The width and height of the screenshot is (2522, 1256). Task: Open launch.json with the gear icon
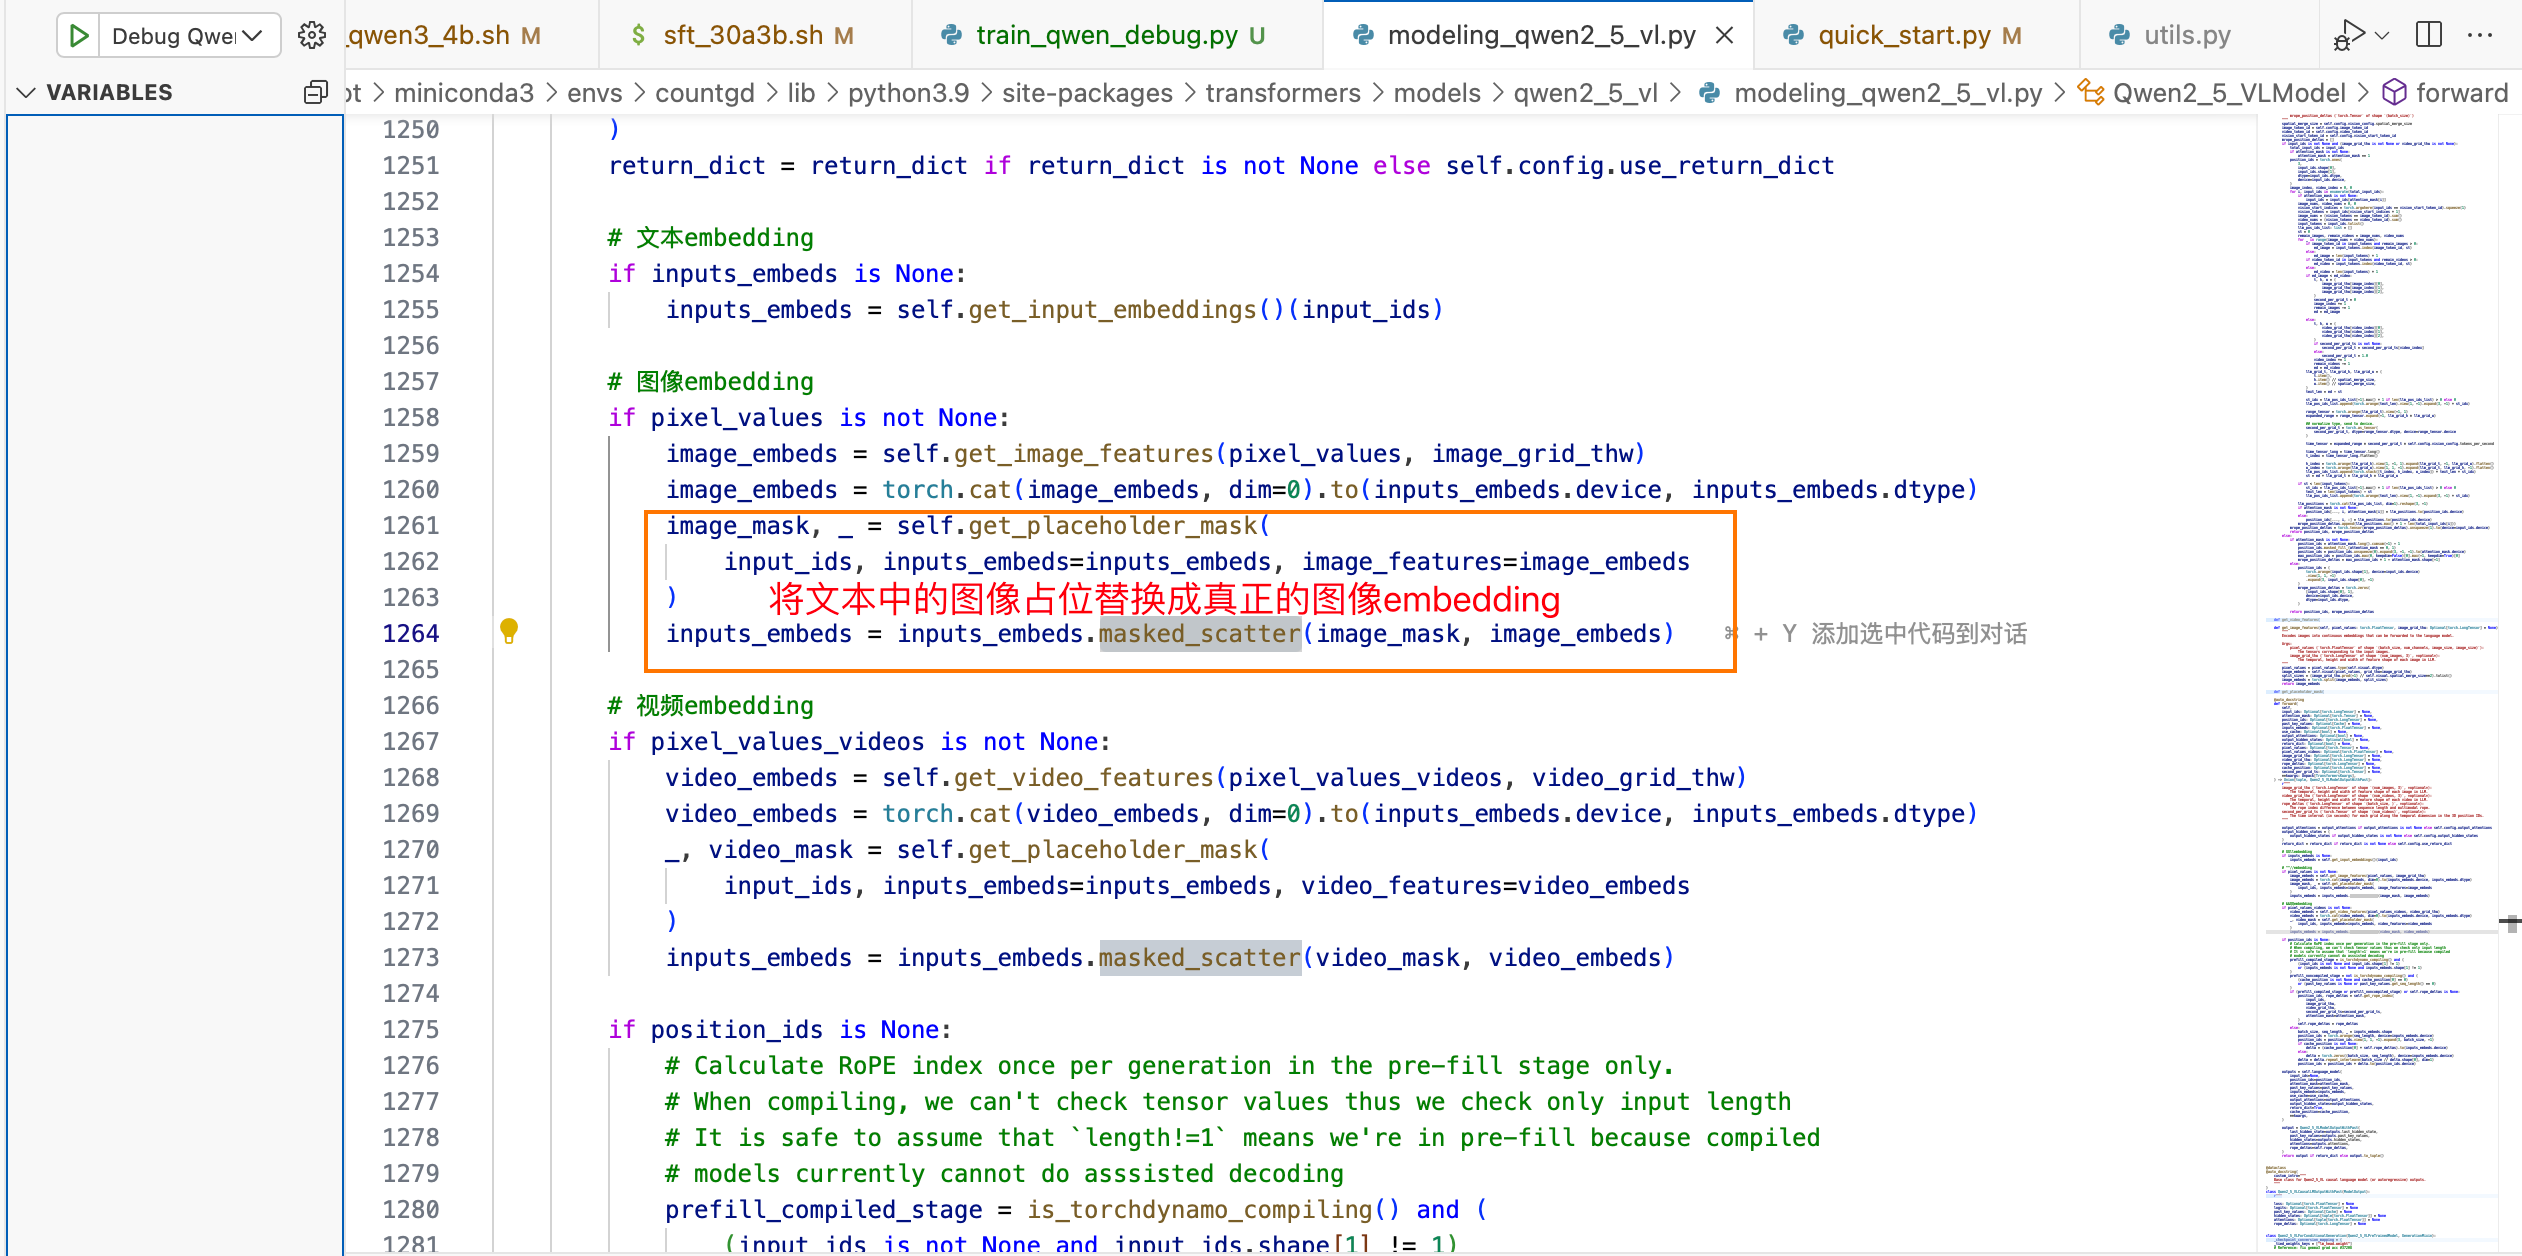tap(312, 36)
